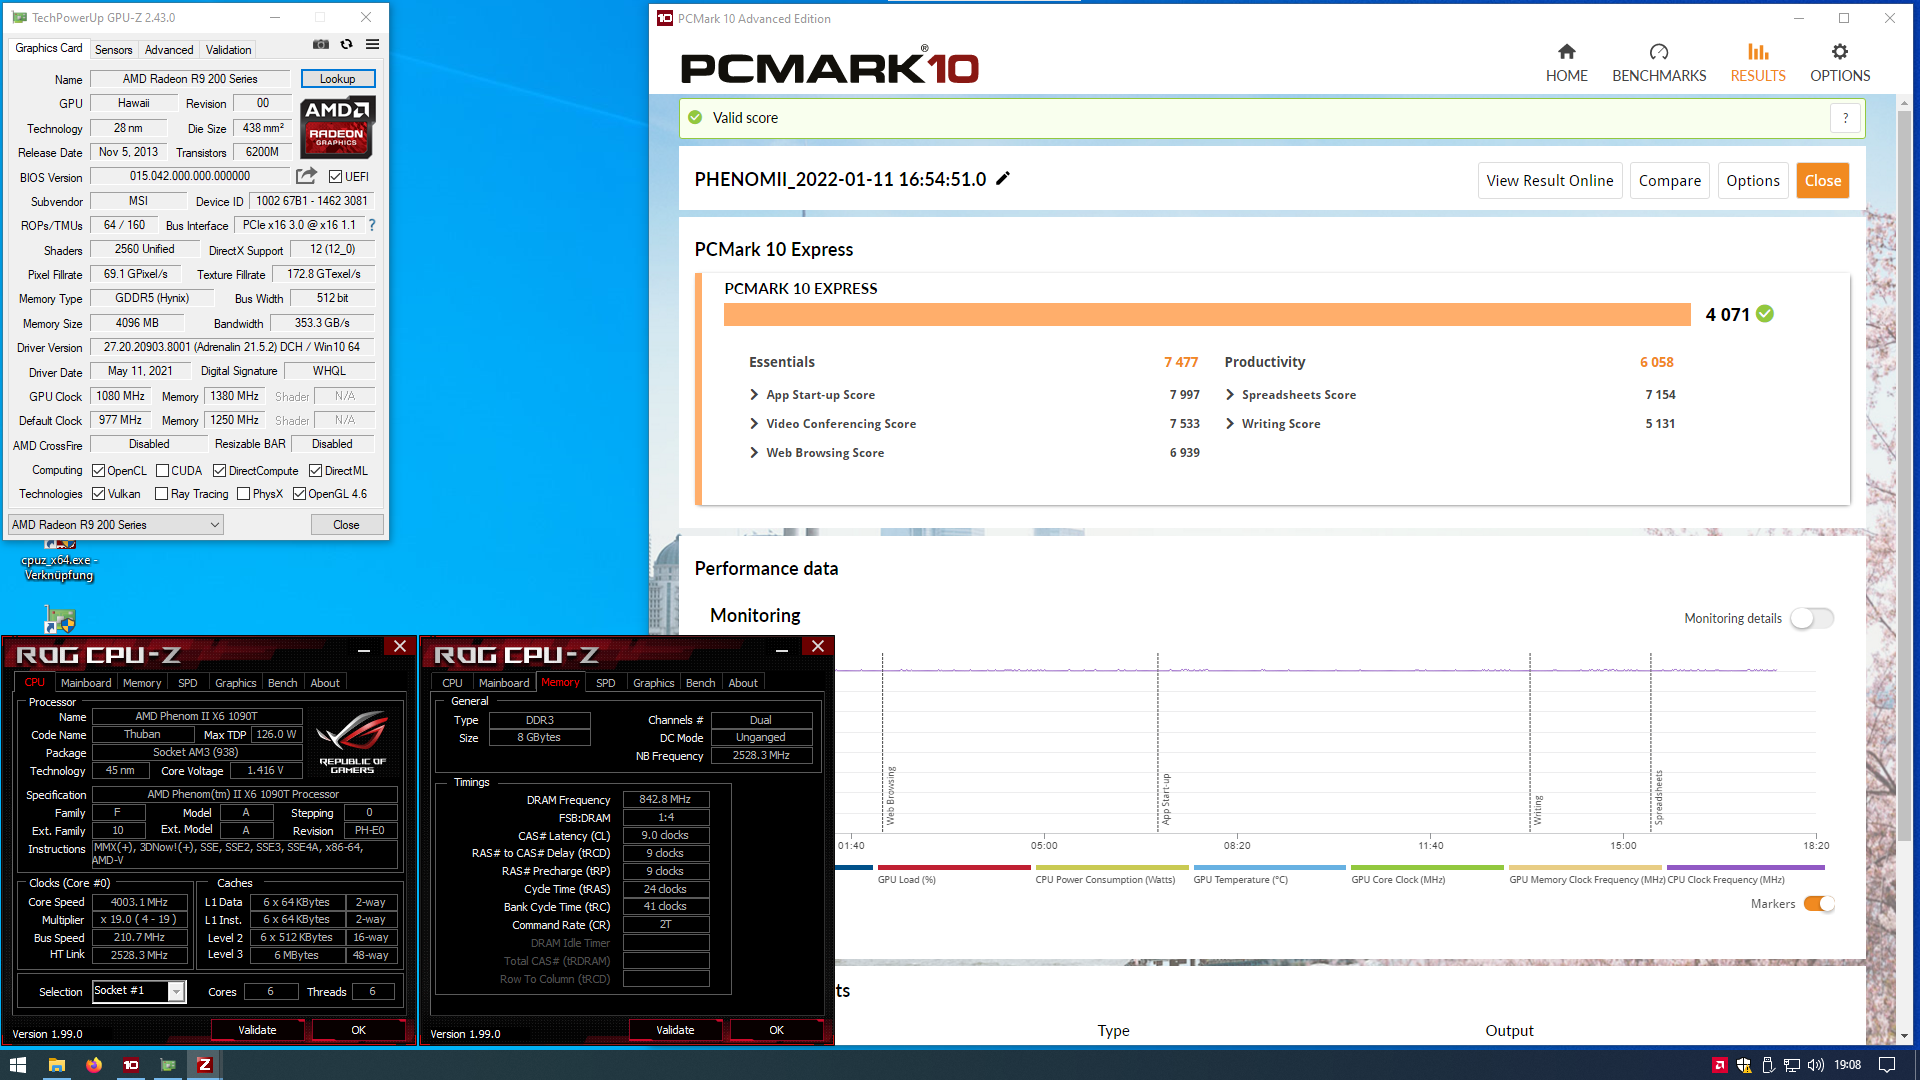
Task: Click Validate in left CPU-Z window
Action: tap(257, 1030)
